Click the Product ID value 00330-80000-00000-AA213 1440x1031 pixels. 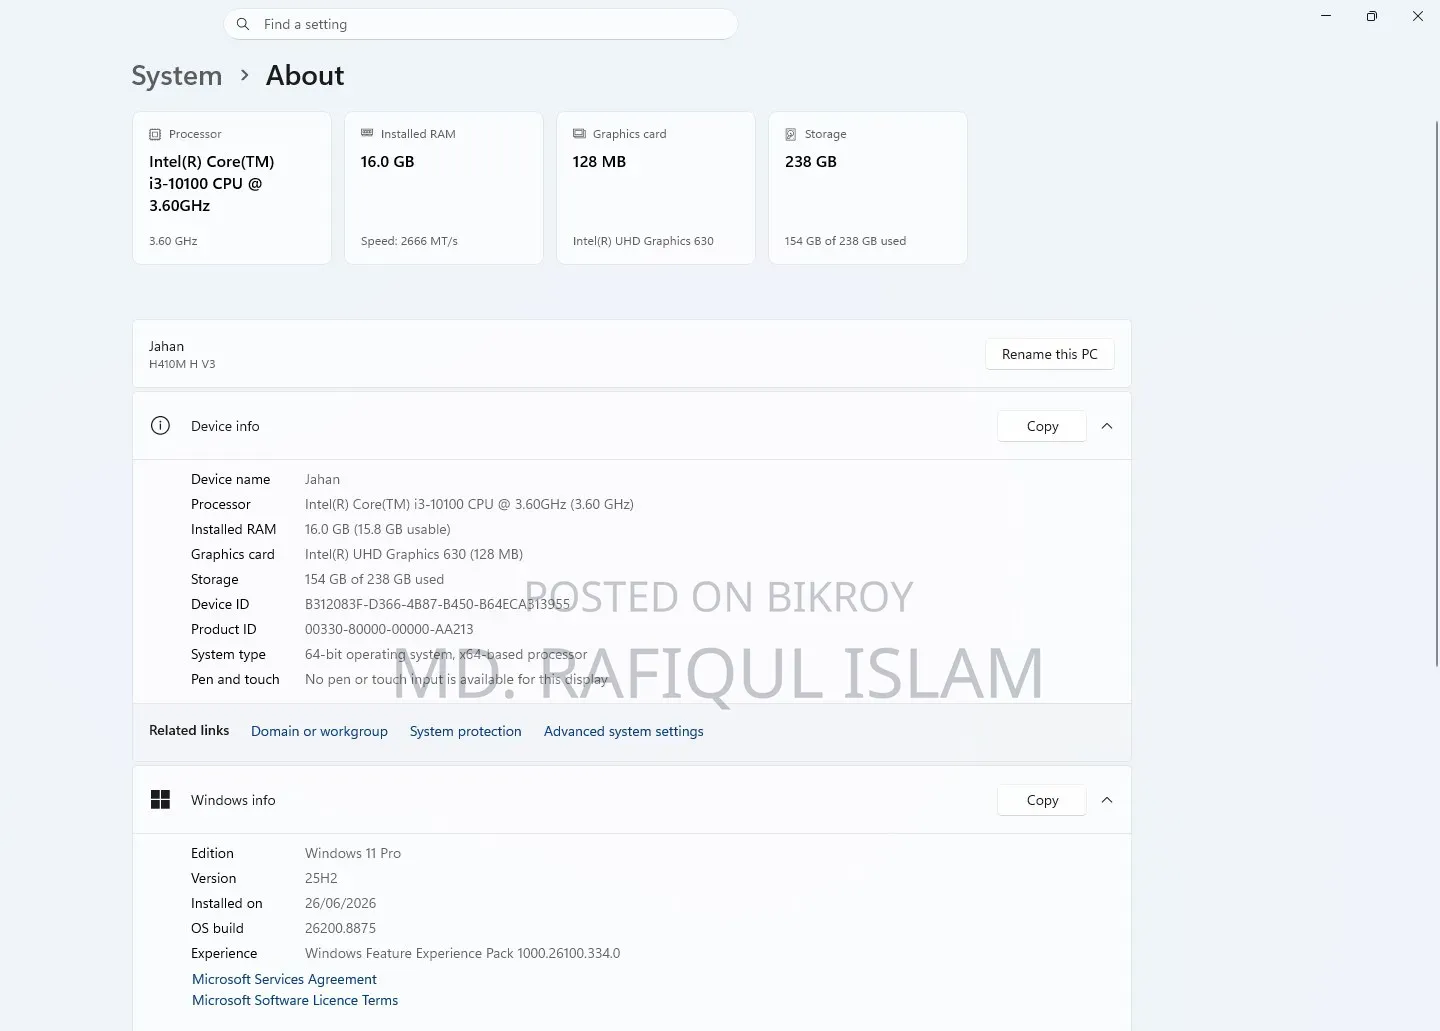click(x=389, y=629)
